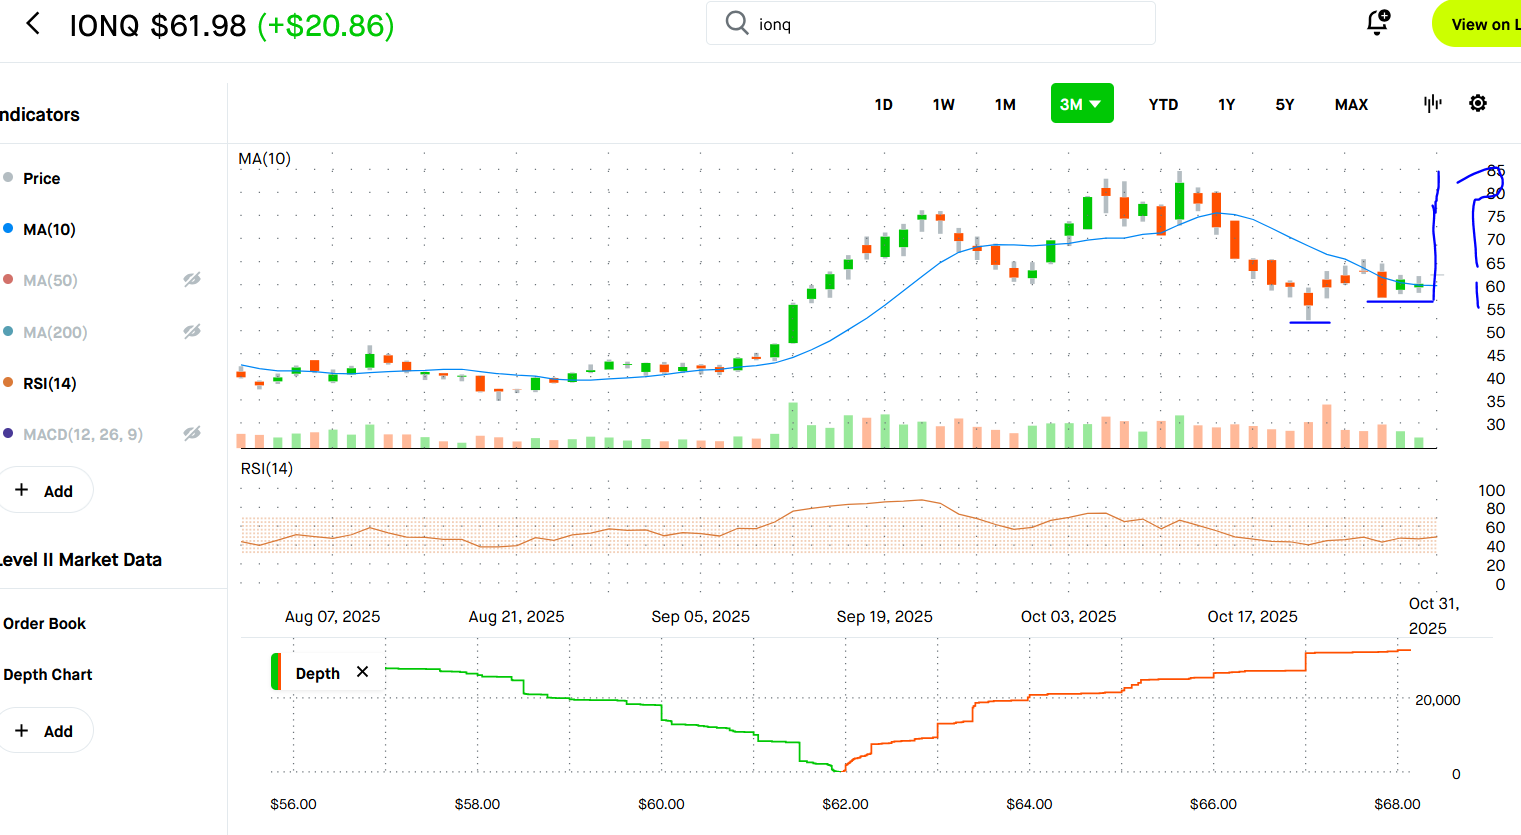Click the $66.00 depth axis label
1521x835 pixels.
click(x=1213, y=804)
